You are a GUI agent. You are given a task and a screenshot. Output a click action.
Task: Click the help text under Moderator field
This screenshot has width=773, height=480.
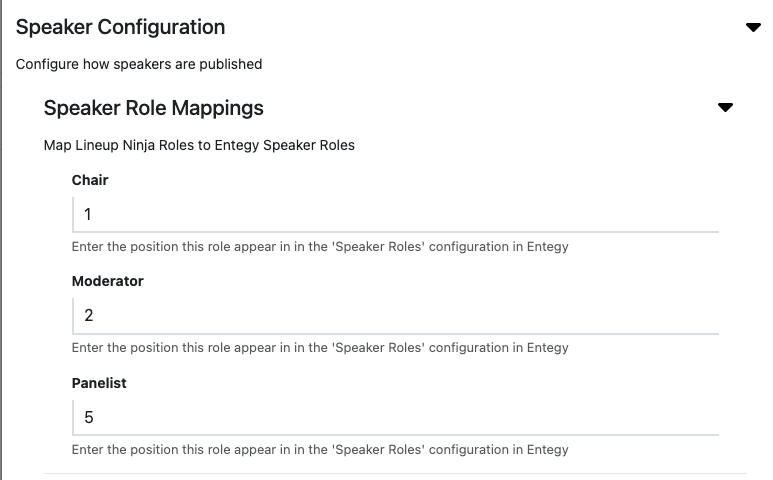tap(320, 348)
